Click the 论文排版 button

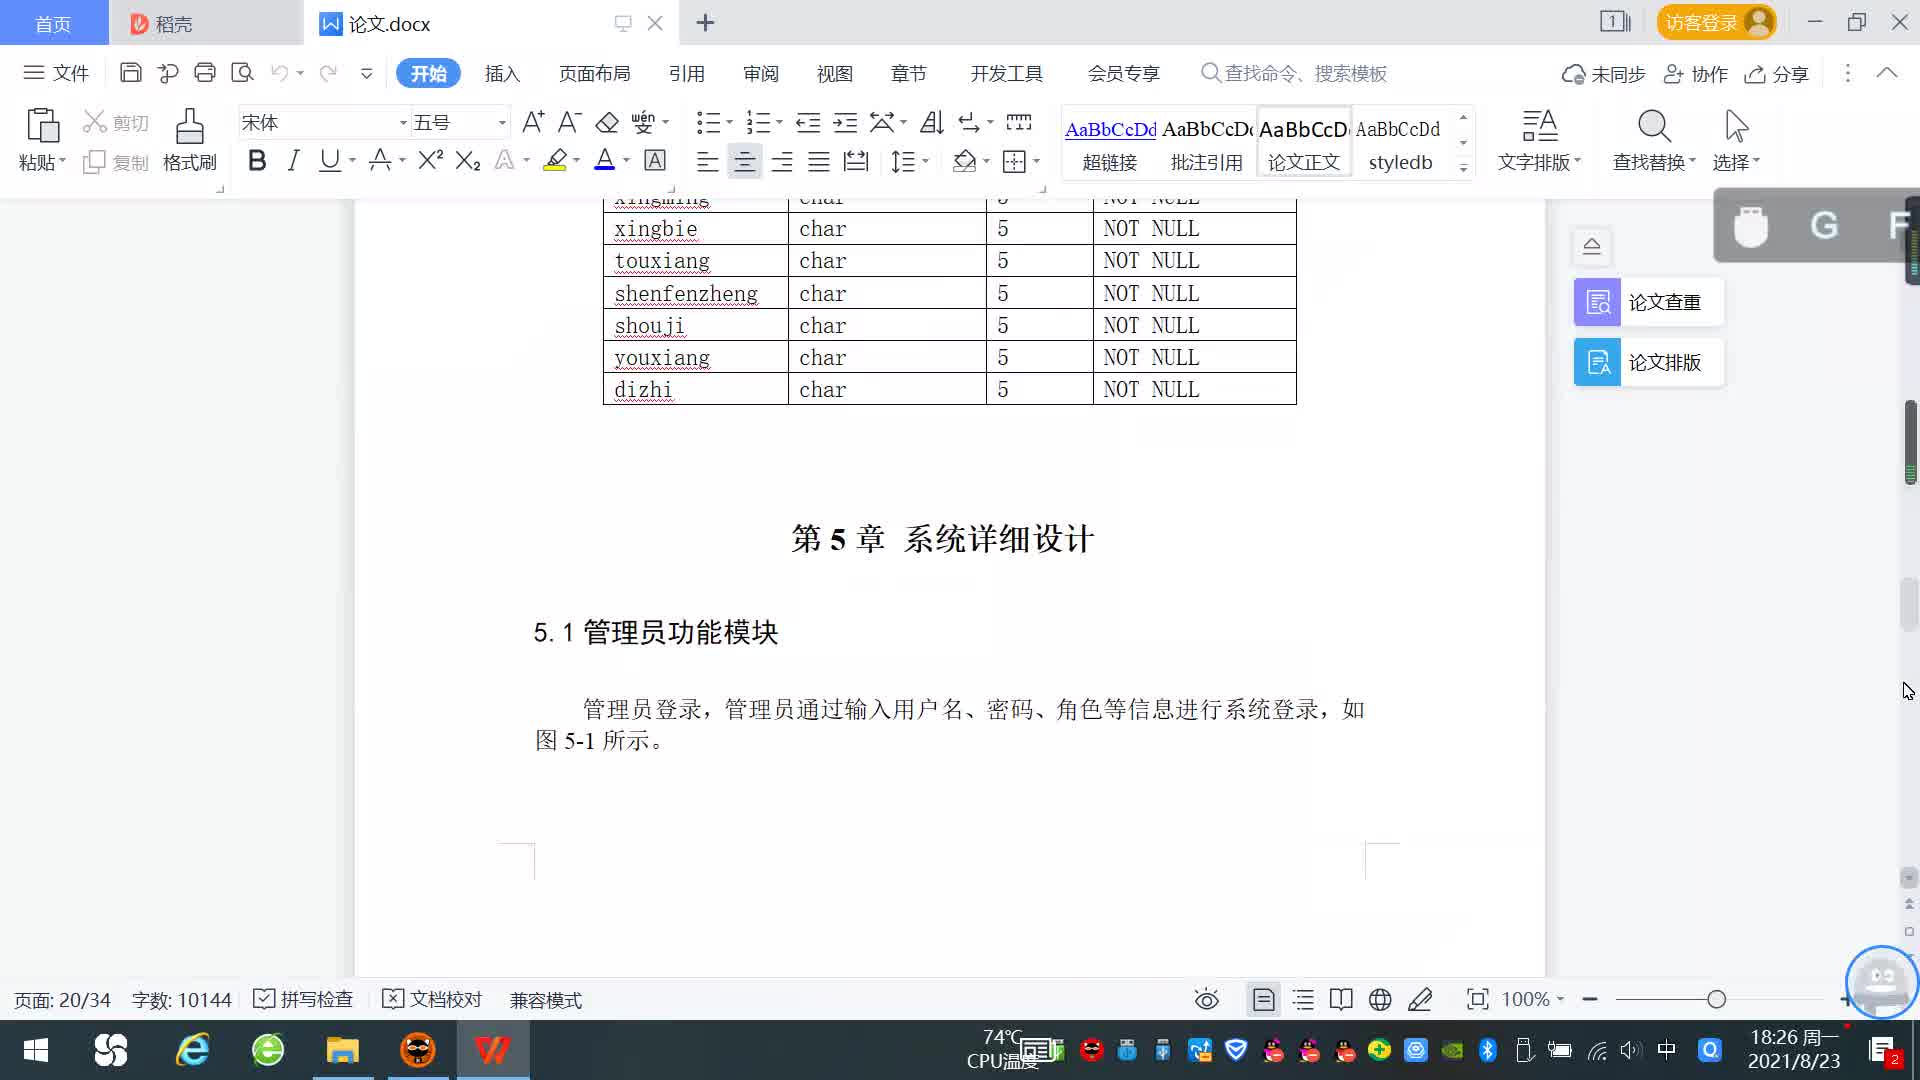coord(1647,362)
